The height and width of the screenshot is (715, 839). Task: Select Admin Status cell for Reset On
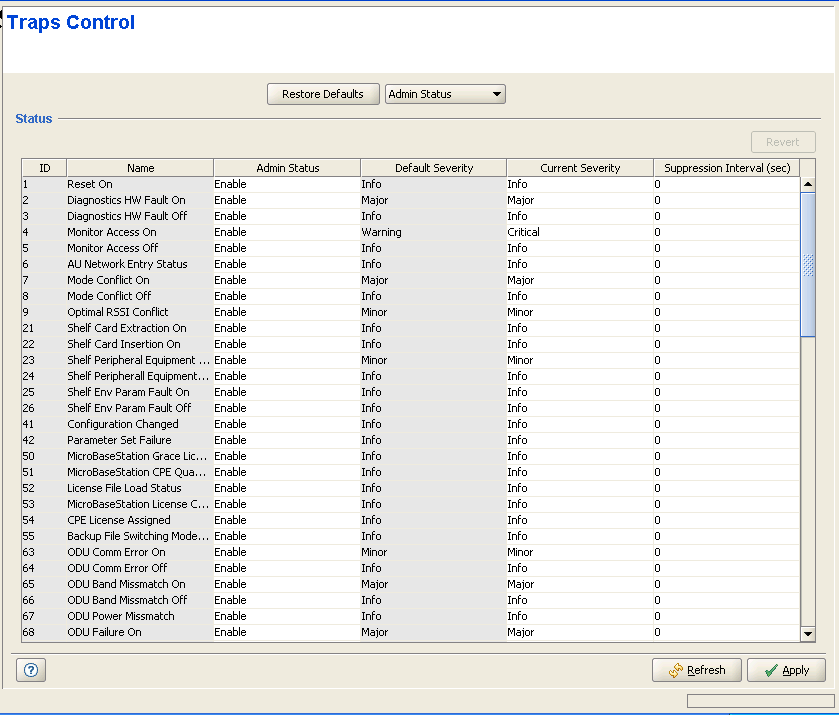coord(286,184)
